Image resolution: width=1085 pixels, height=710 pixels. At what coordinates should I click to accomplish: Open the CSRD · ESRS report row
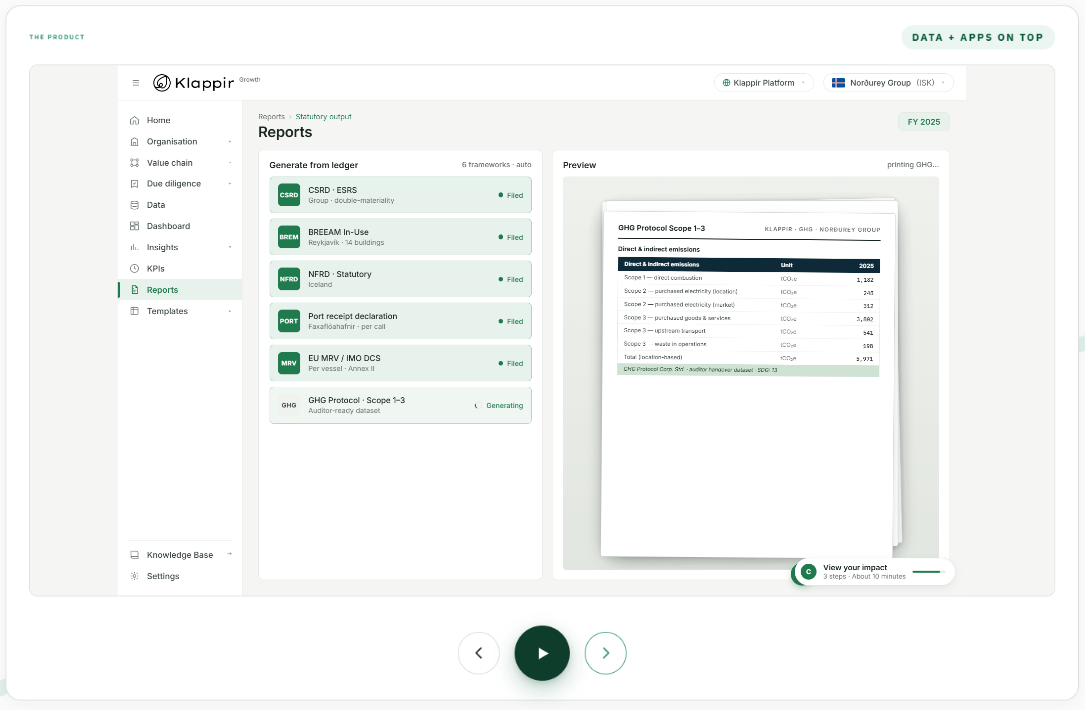point(401,195)
